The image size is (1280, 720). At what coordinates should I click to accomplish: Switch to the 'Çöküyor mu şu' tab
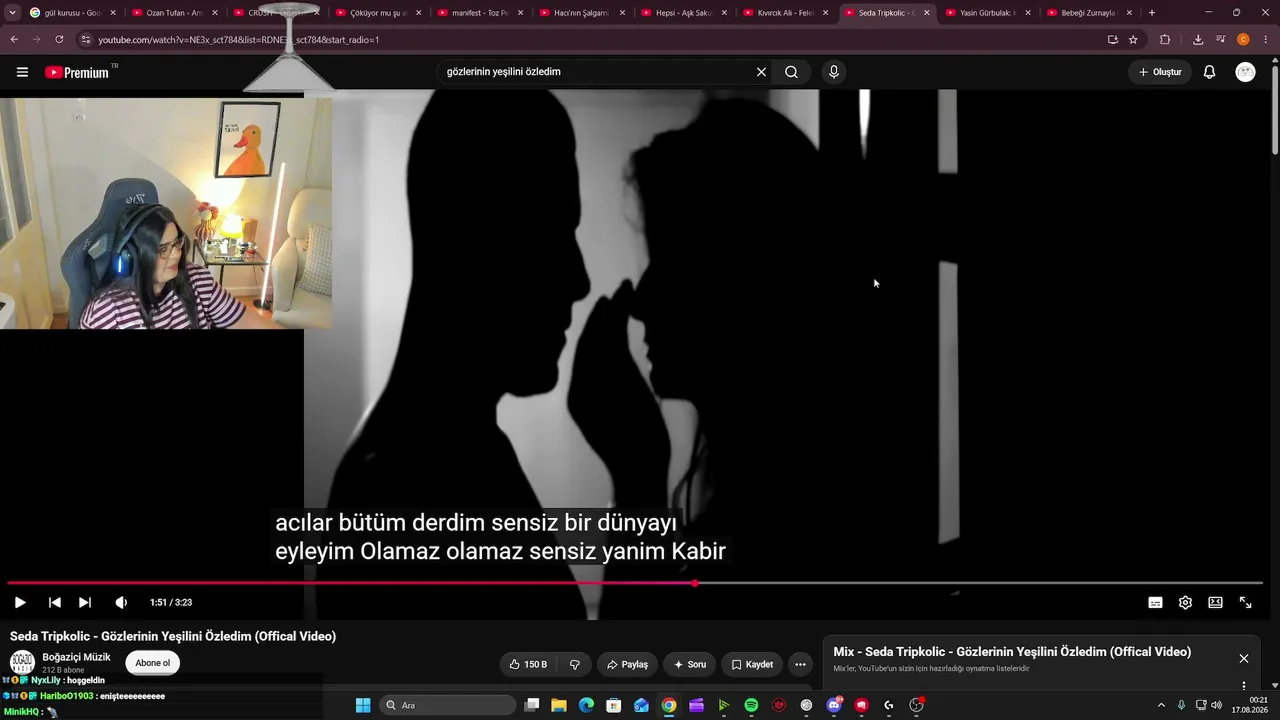(379, 13)
